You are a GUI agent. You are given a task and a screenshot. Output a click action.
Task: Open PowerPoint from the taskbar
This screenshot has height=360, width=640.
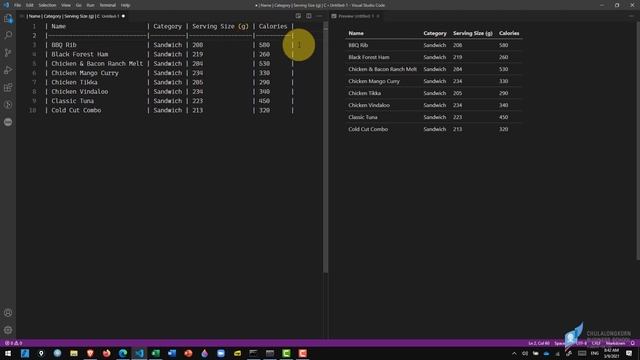tap(188, 353)
